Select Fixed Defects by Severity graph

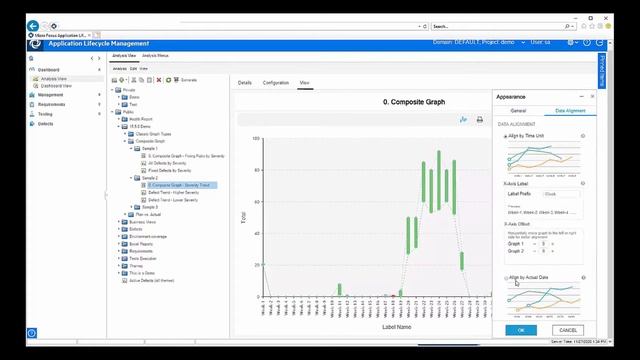[169, 171]
